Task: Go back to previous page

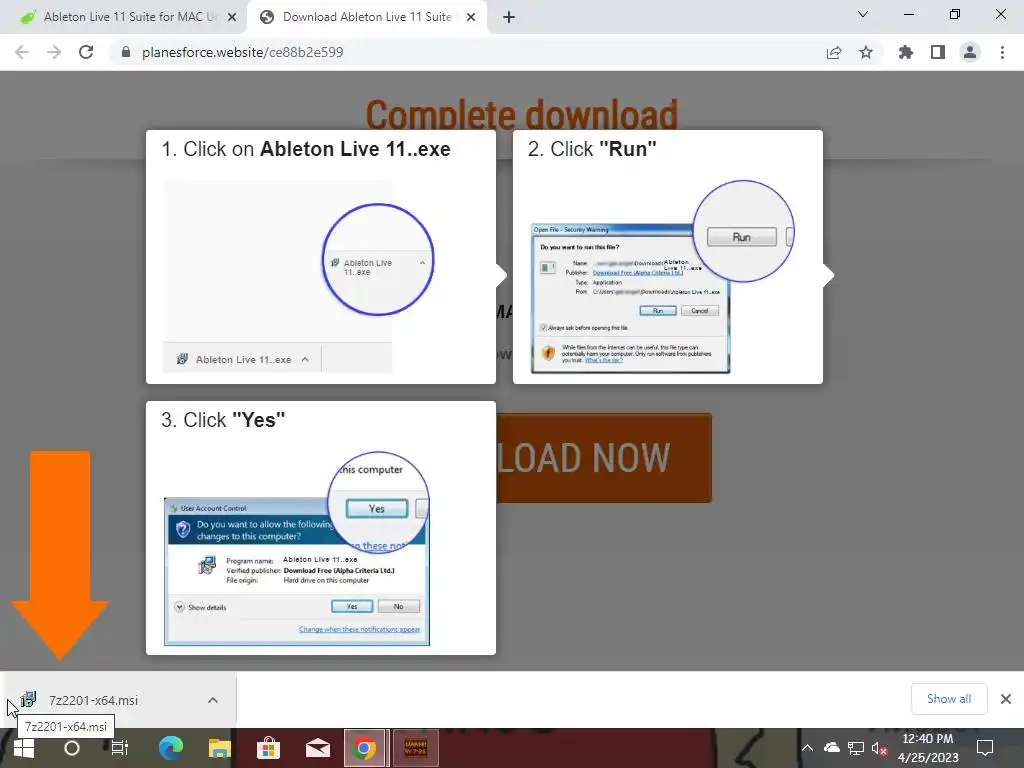Action: coord(22,52)
